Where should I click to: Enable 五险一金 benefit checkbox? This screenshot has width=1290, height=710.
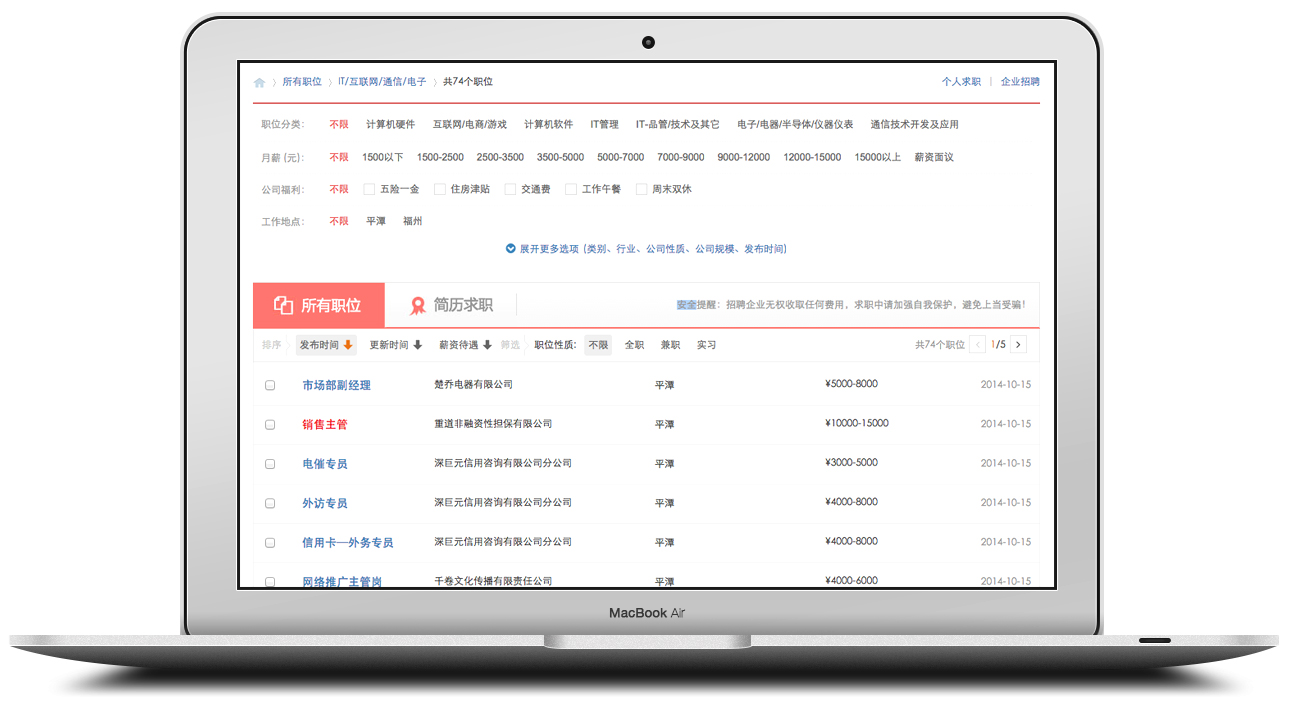click(x=369, y=189)
